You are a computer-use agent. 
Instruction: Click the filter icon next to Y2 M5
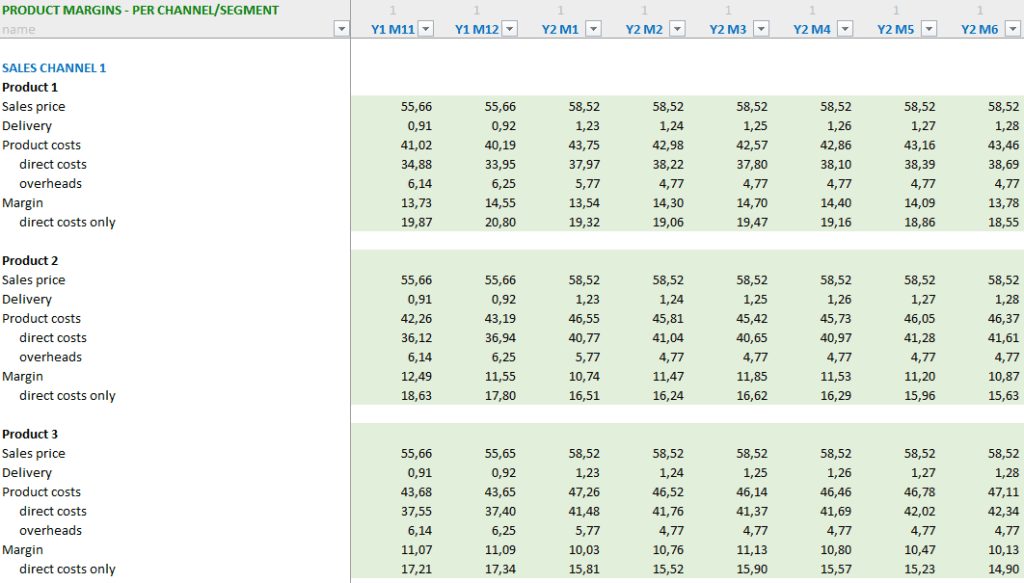pos(930,28)
